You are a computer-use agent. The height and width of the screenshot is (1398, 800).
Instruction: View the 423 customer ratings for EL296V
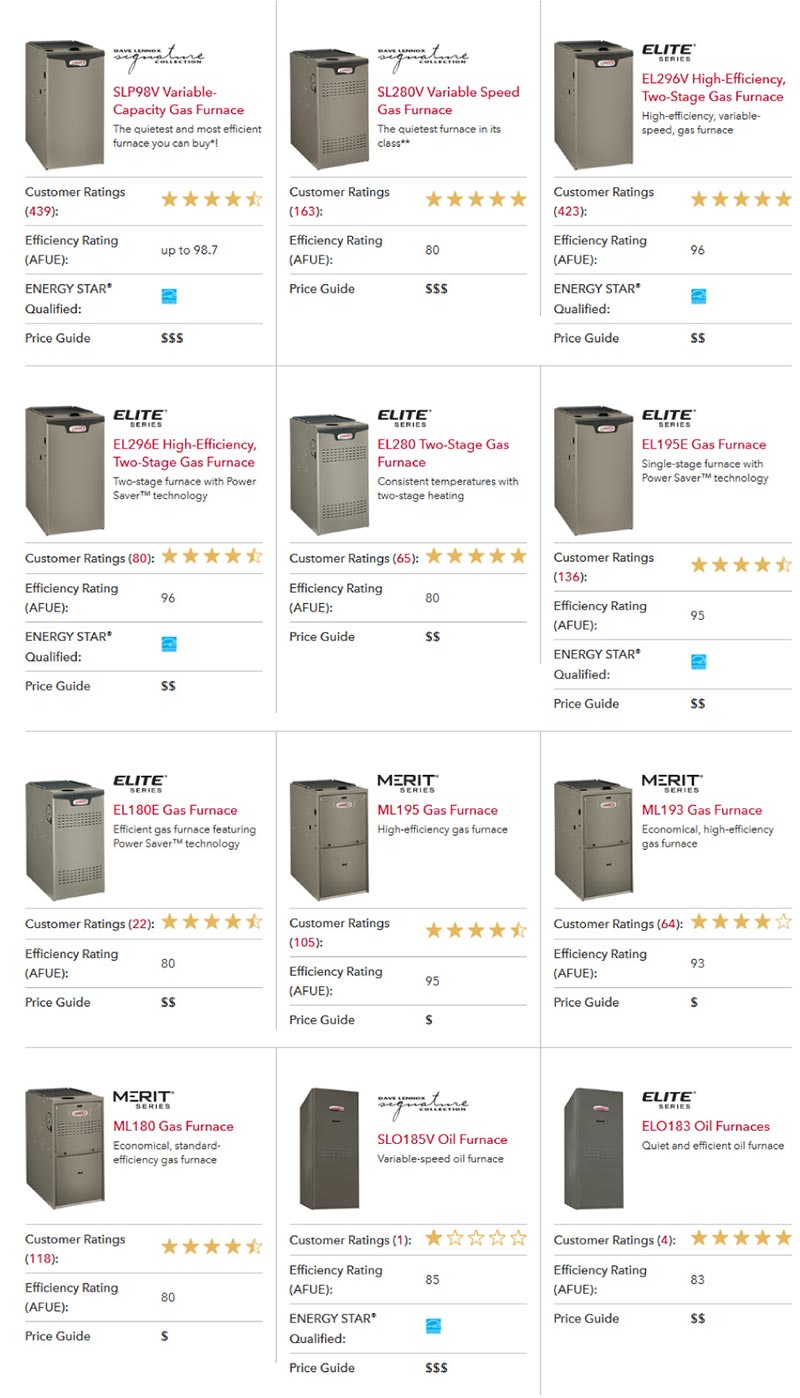pyautogui.click(x=569, y=211)
